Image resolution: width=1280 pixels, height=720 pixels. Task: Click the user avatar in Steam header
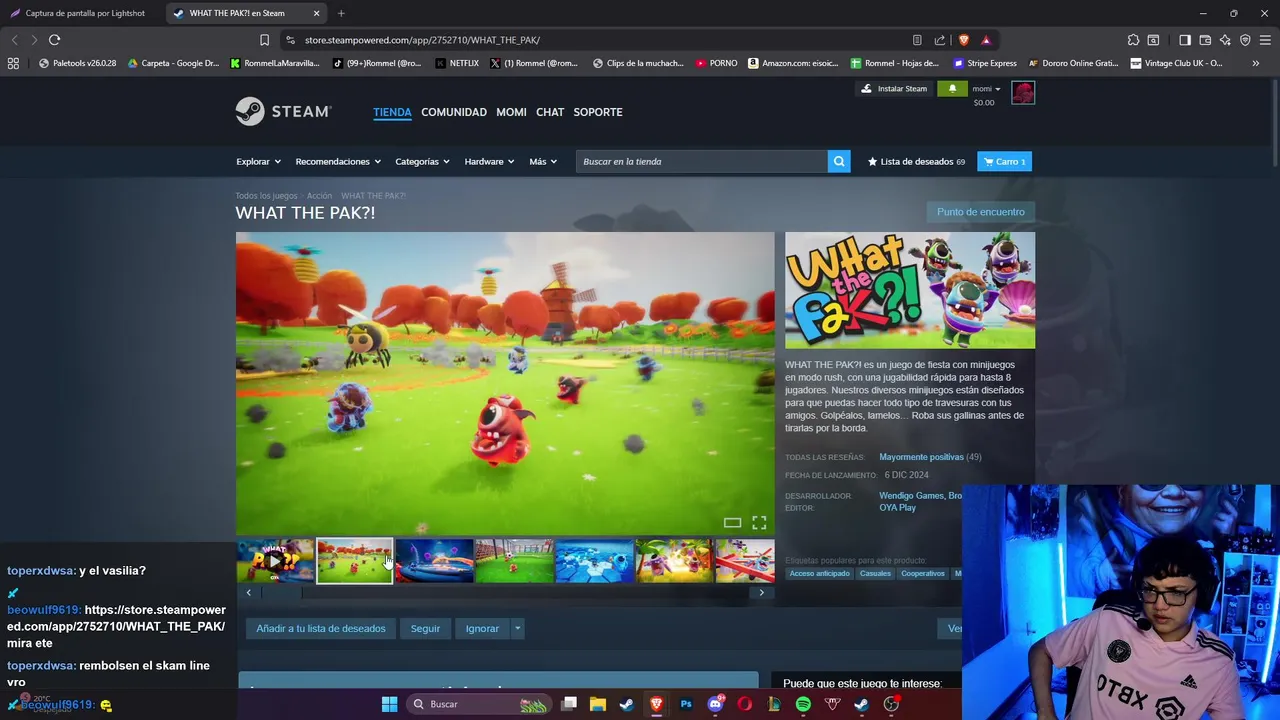(x=1023, y=93)
